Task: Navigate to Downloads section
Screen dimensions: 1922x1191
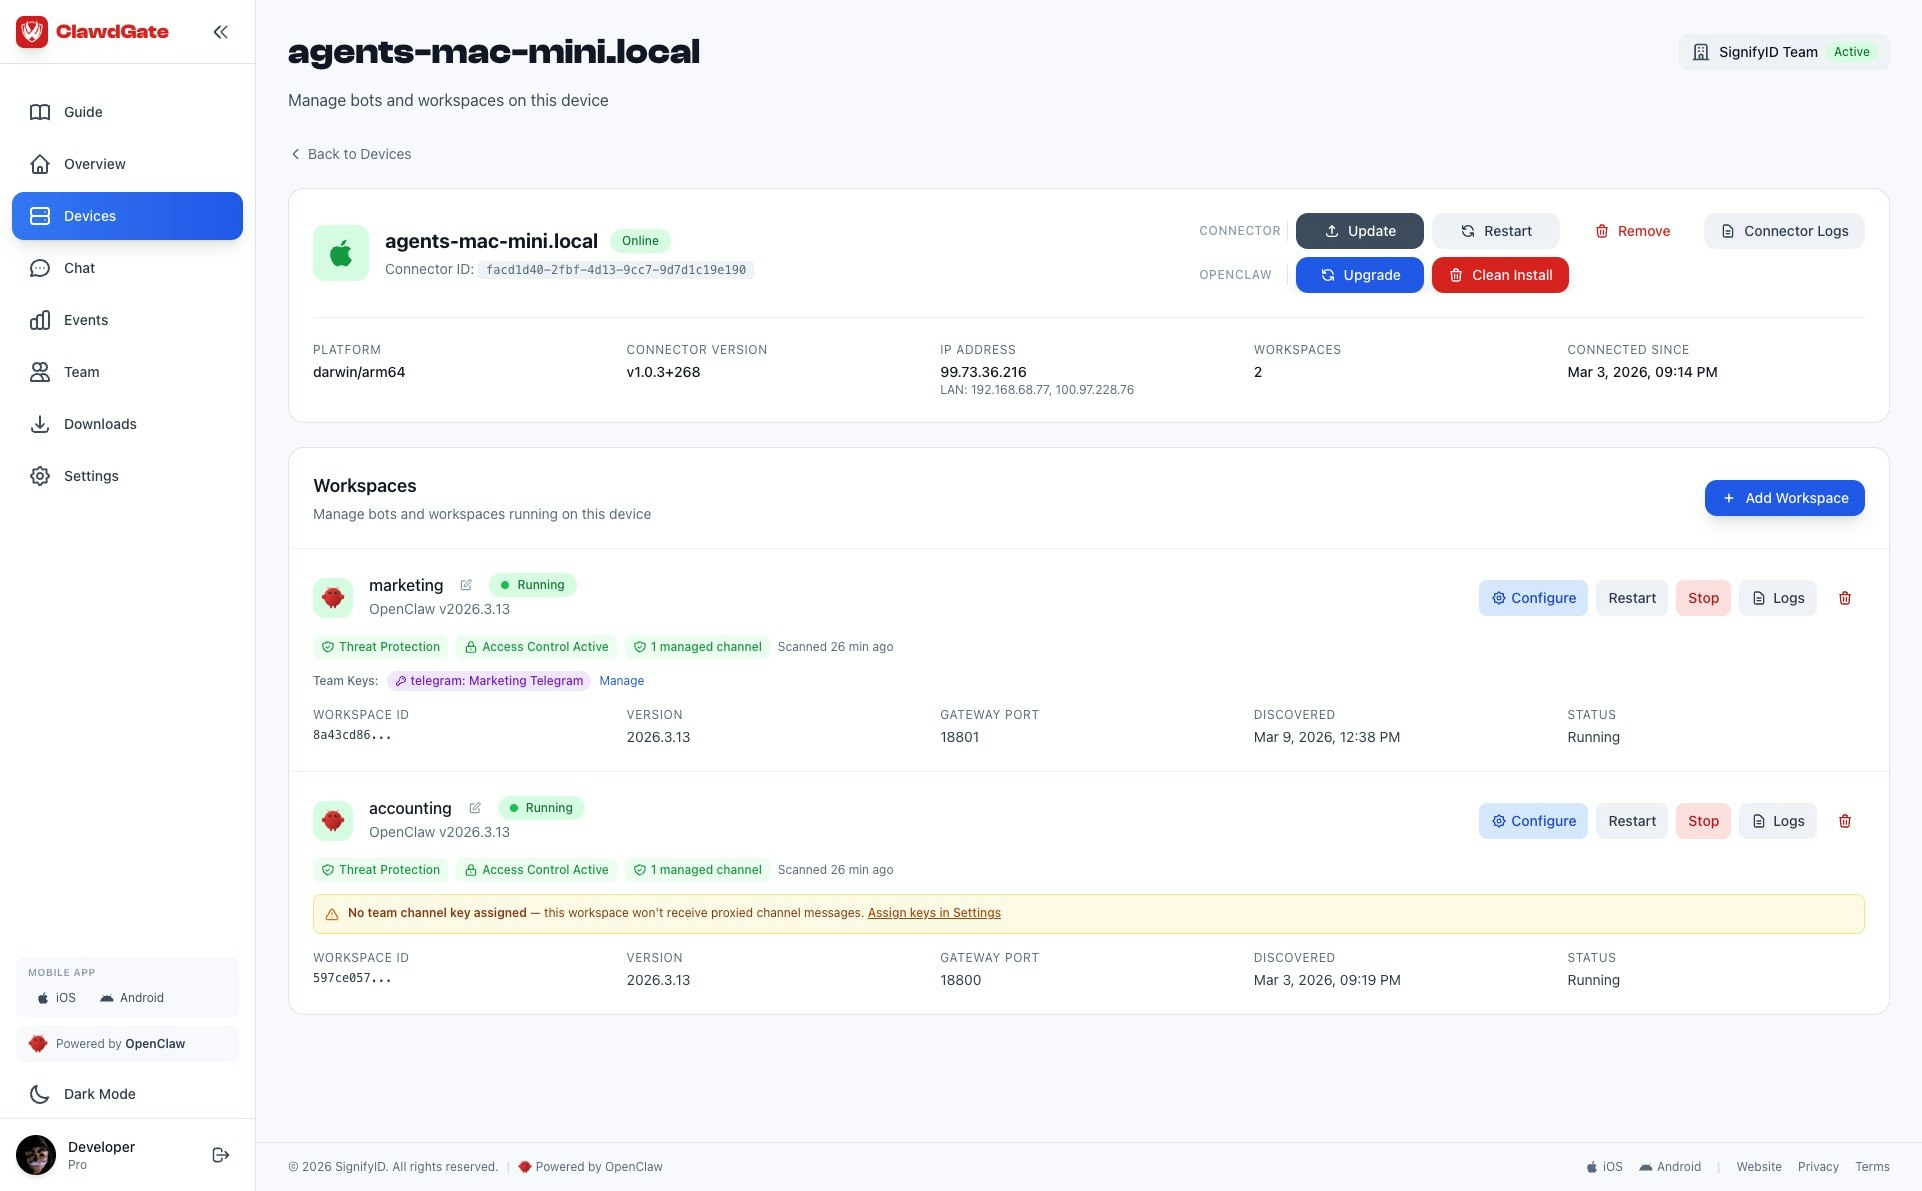Action: click(x=100, y=424)
